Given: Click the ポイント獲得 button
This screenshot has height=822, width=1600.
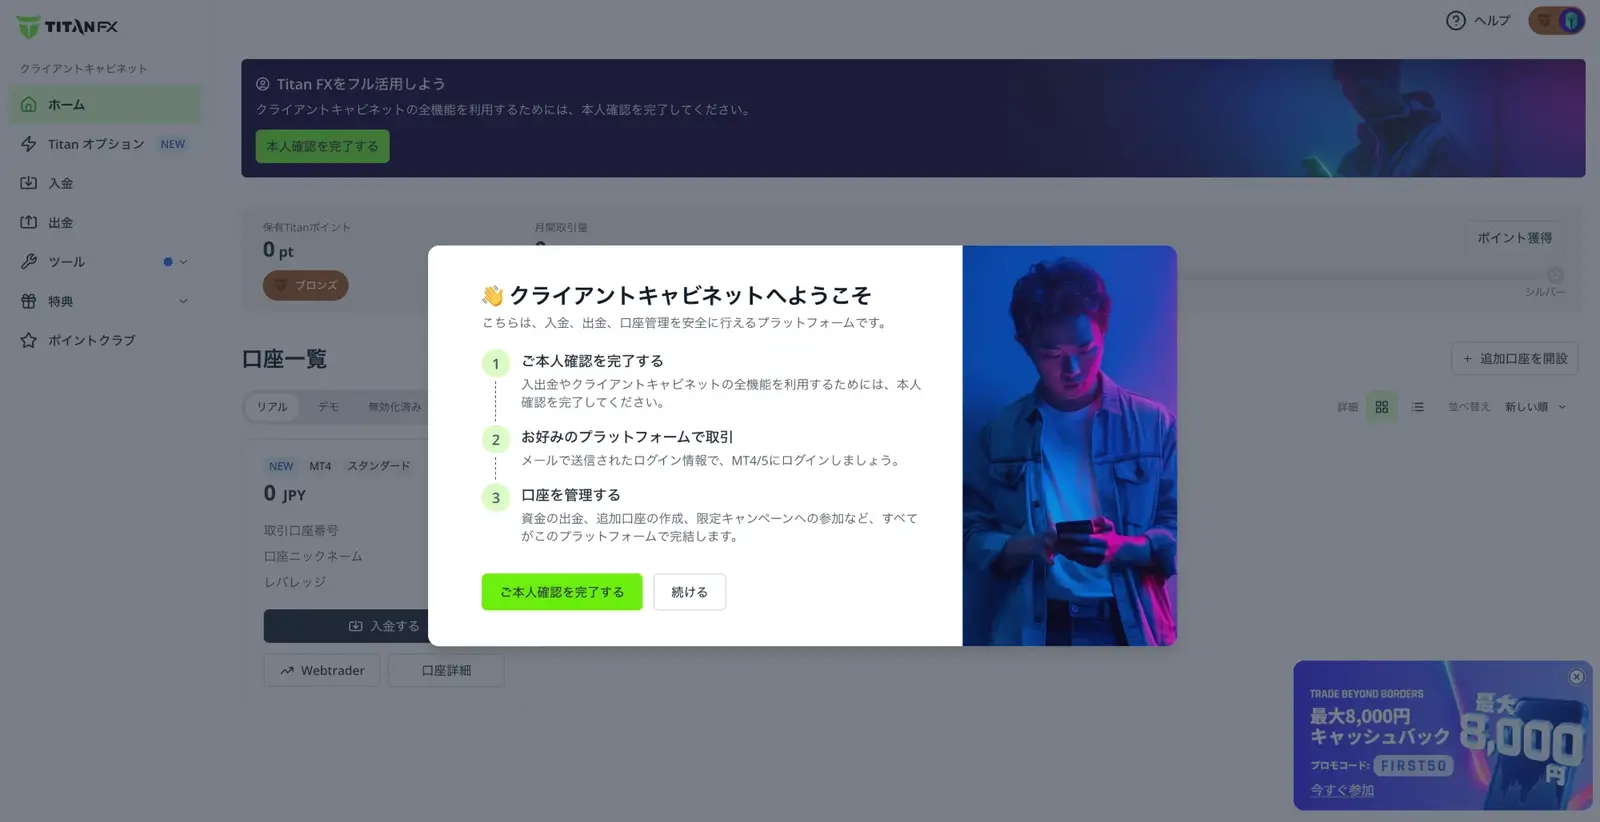Looking at the screenshot, I should click(x=1514, y=238).
